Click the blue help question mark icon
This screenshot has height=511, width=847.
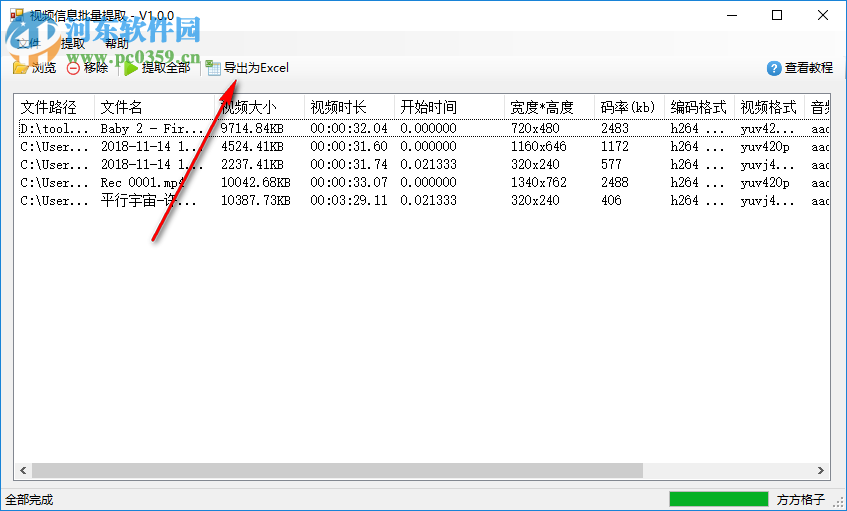774,68
